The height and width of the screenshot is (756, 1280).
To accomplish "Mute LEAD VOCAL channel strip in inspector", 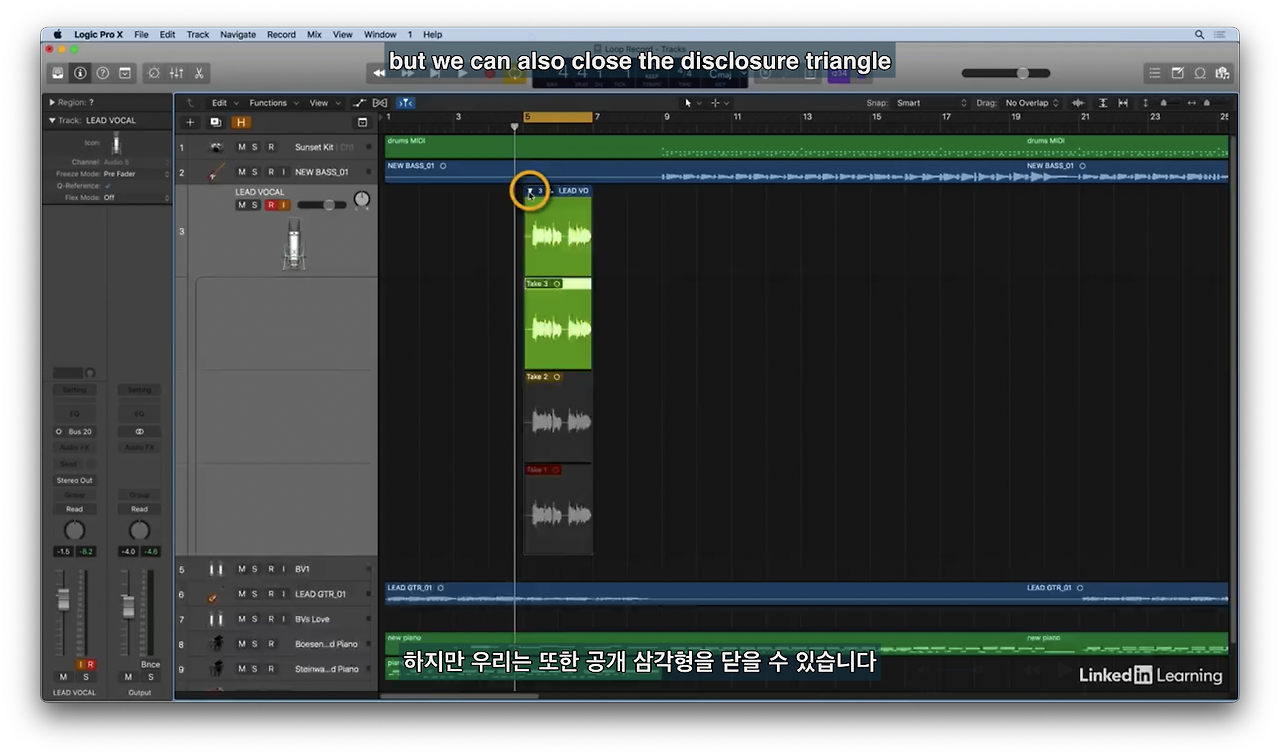I will pos(63,677).
